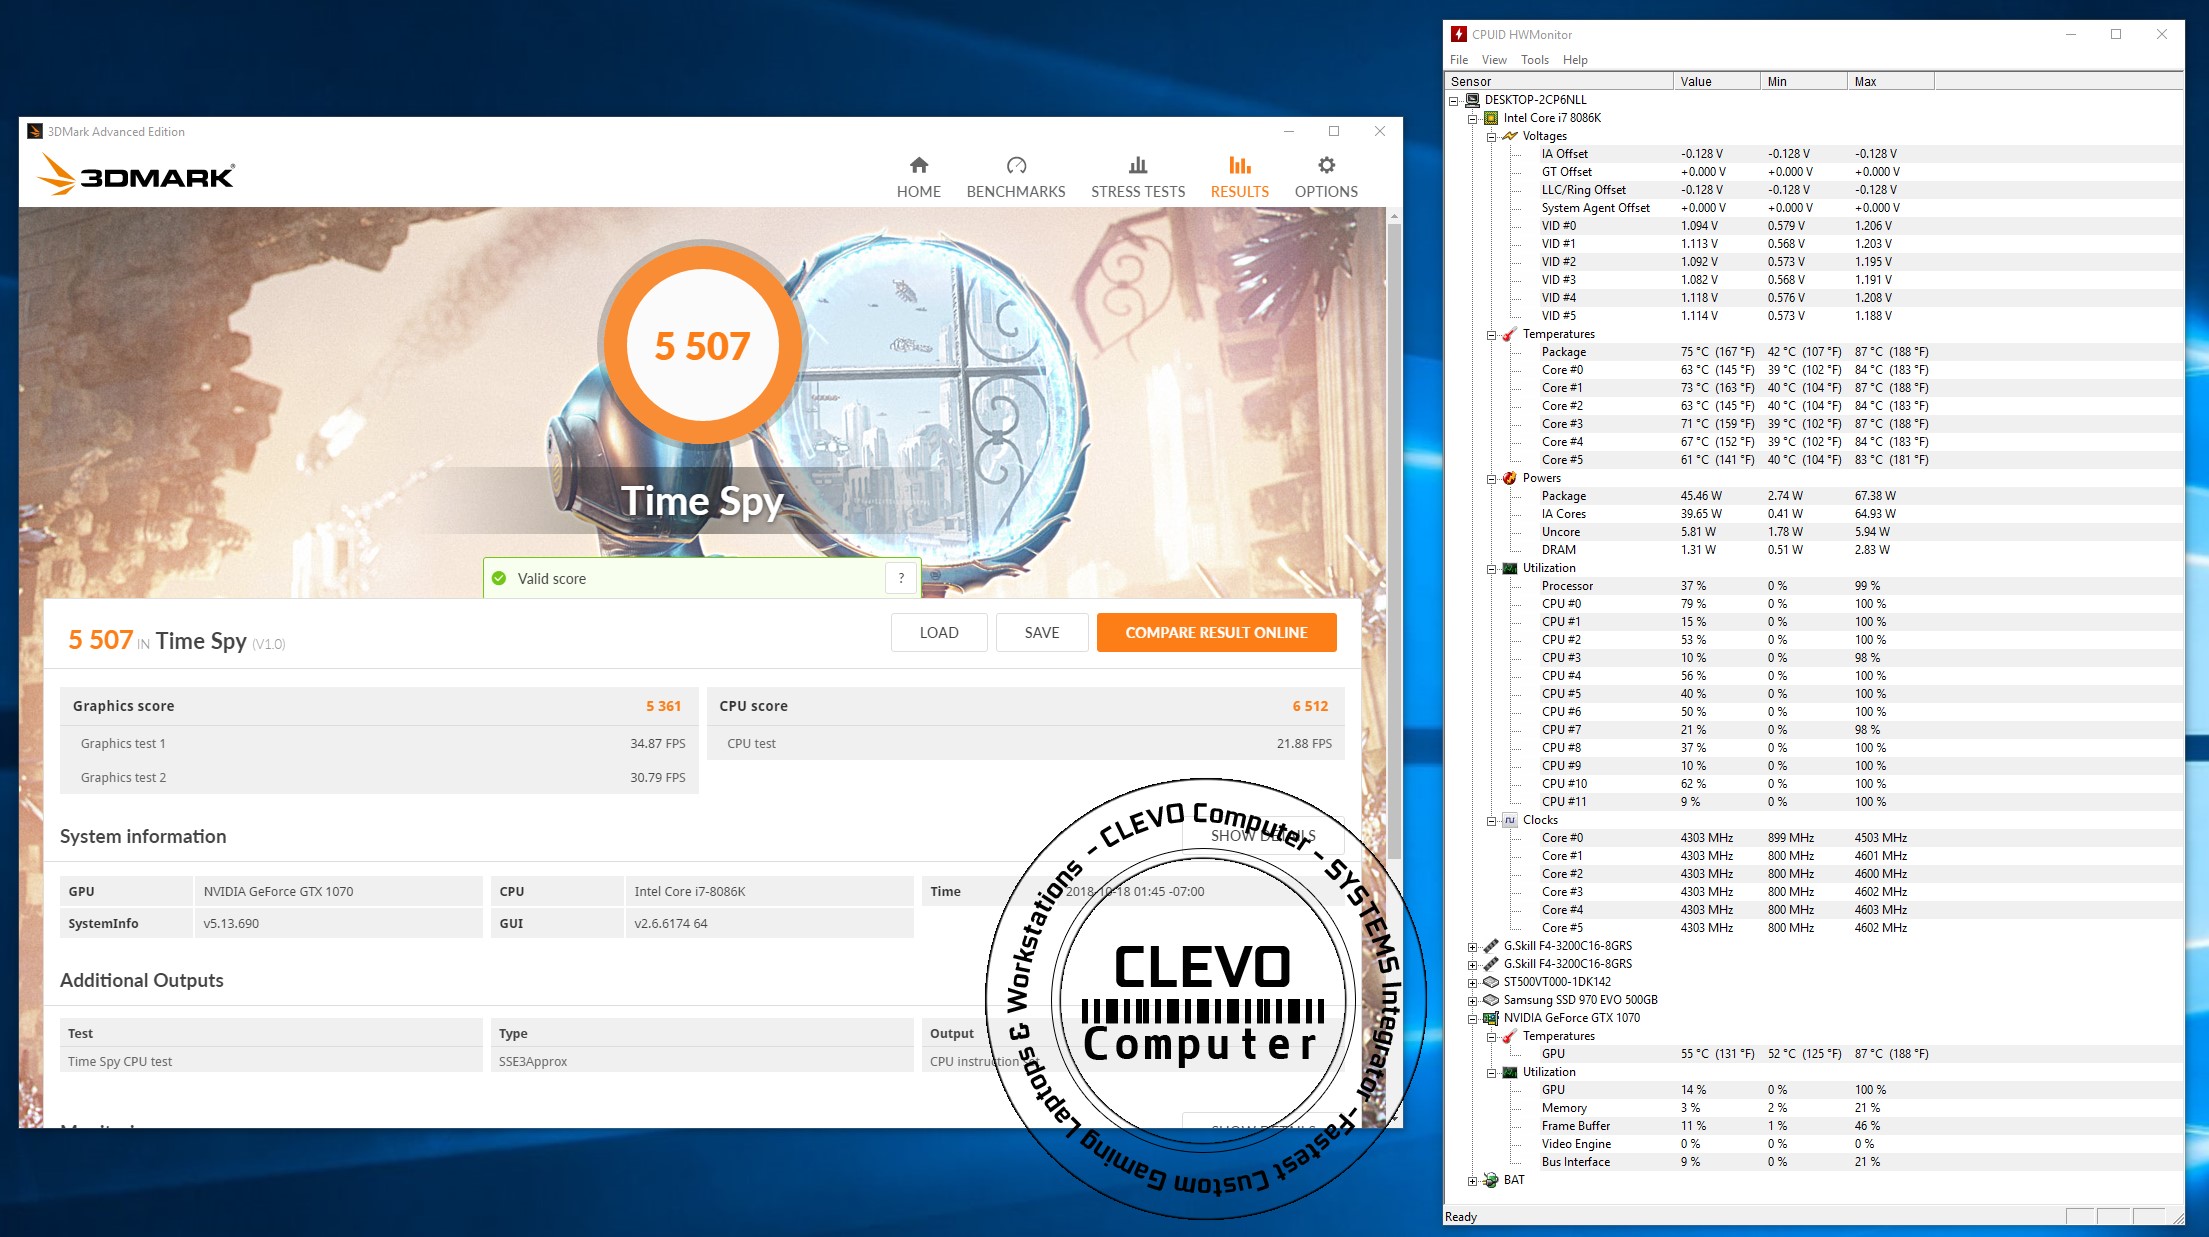Click the Results bar chart icon
This screenshot has width=2209, height=1237.
point(1239,166)
